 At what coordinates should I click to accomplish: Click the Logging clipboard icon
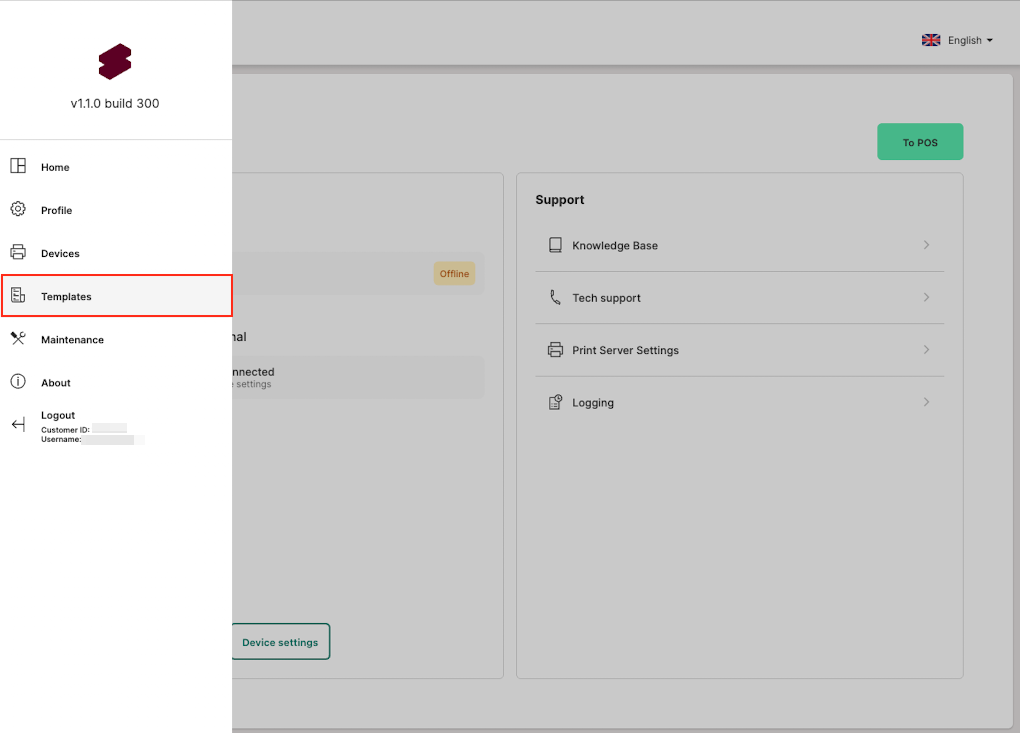tap(555, 402)
